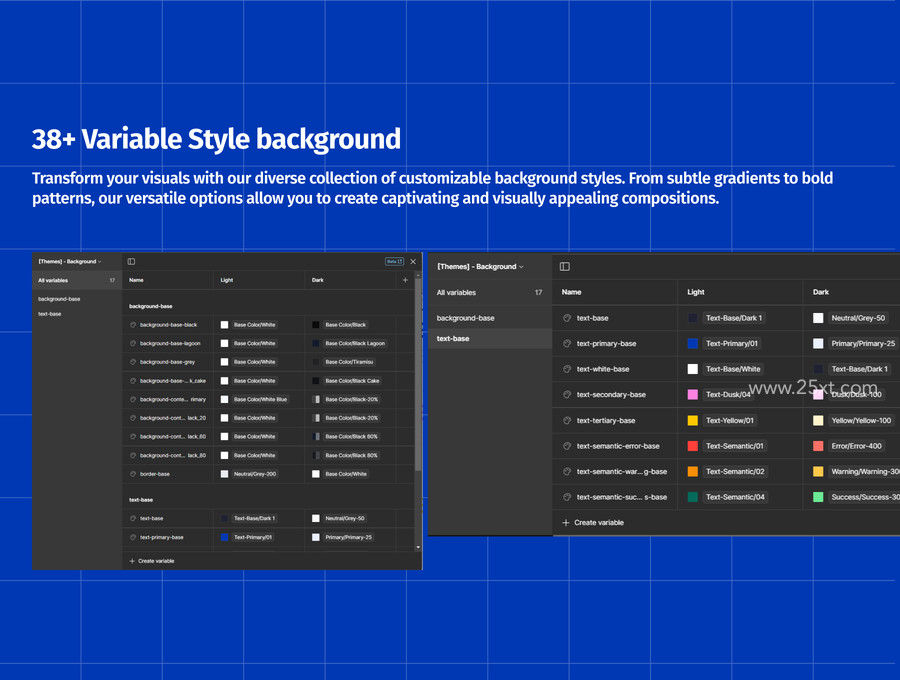This screenshot has width=900, height=680.
Task: Click the Base Color/Tiramisu value
Action: (x=349, y=362)
